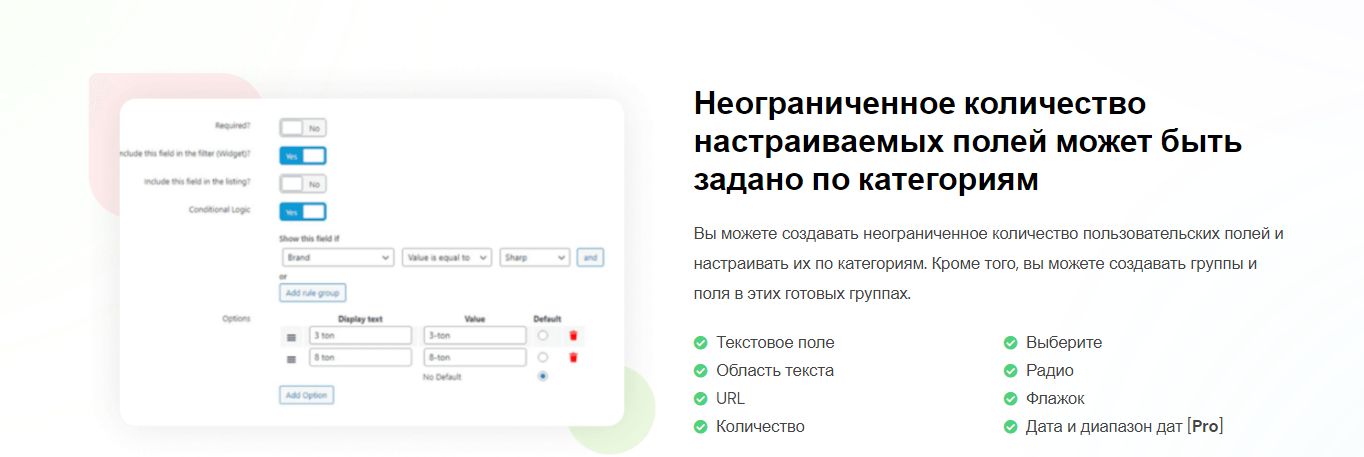Screen dimensions: 1364x457
Task: Open the Value is equal to dropdown
Action: (x=447, y=257)
